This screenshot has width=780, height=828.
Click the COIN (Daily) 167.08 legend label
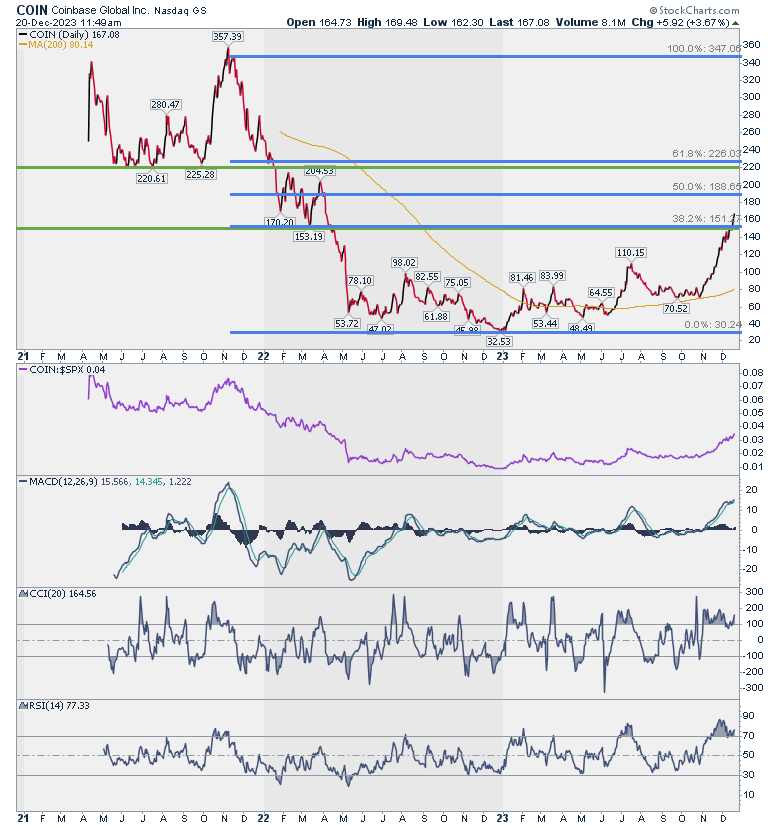point(74,34)
